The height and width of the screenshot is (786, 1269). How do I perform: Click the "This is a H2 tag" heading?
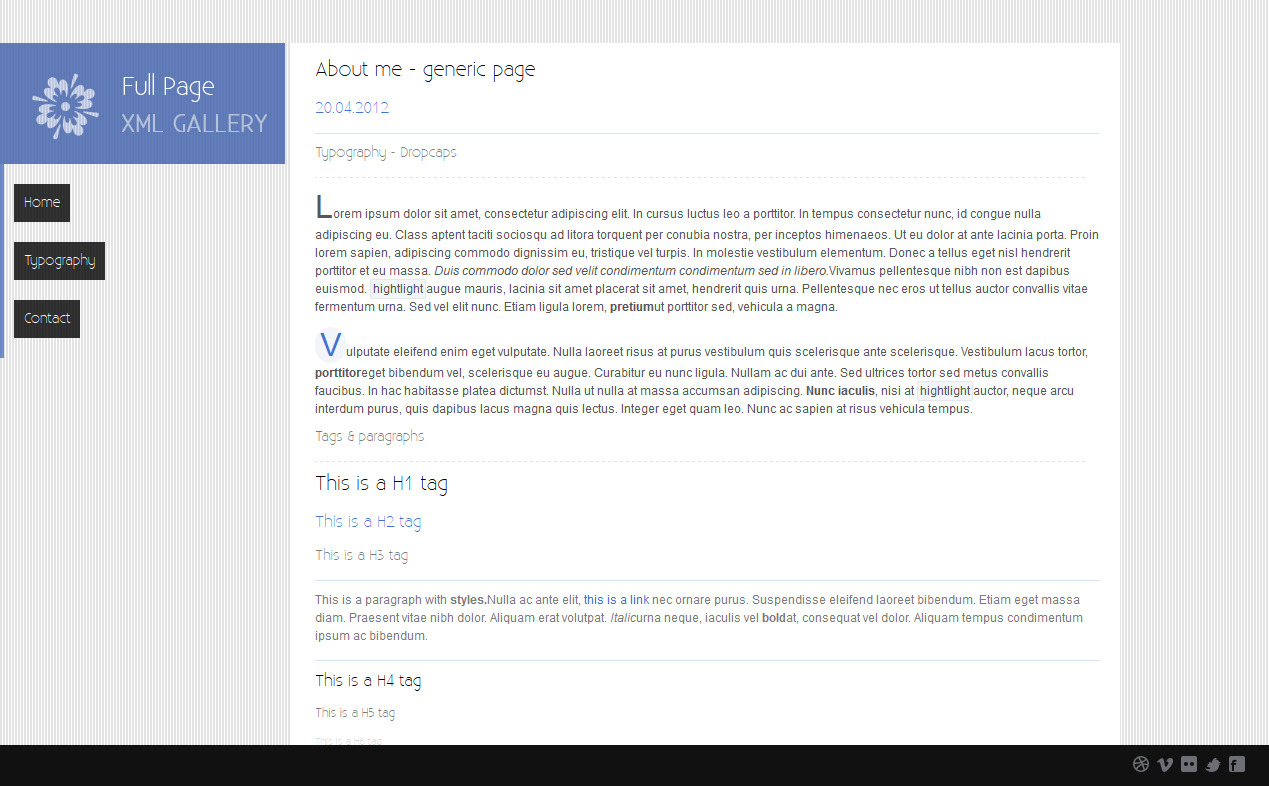(x=368, y=521)
